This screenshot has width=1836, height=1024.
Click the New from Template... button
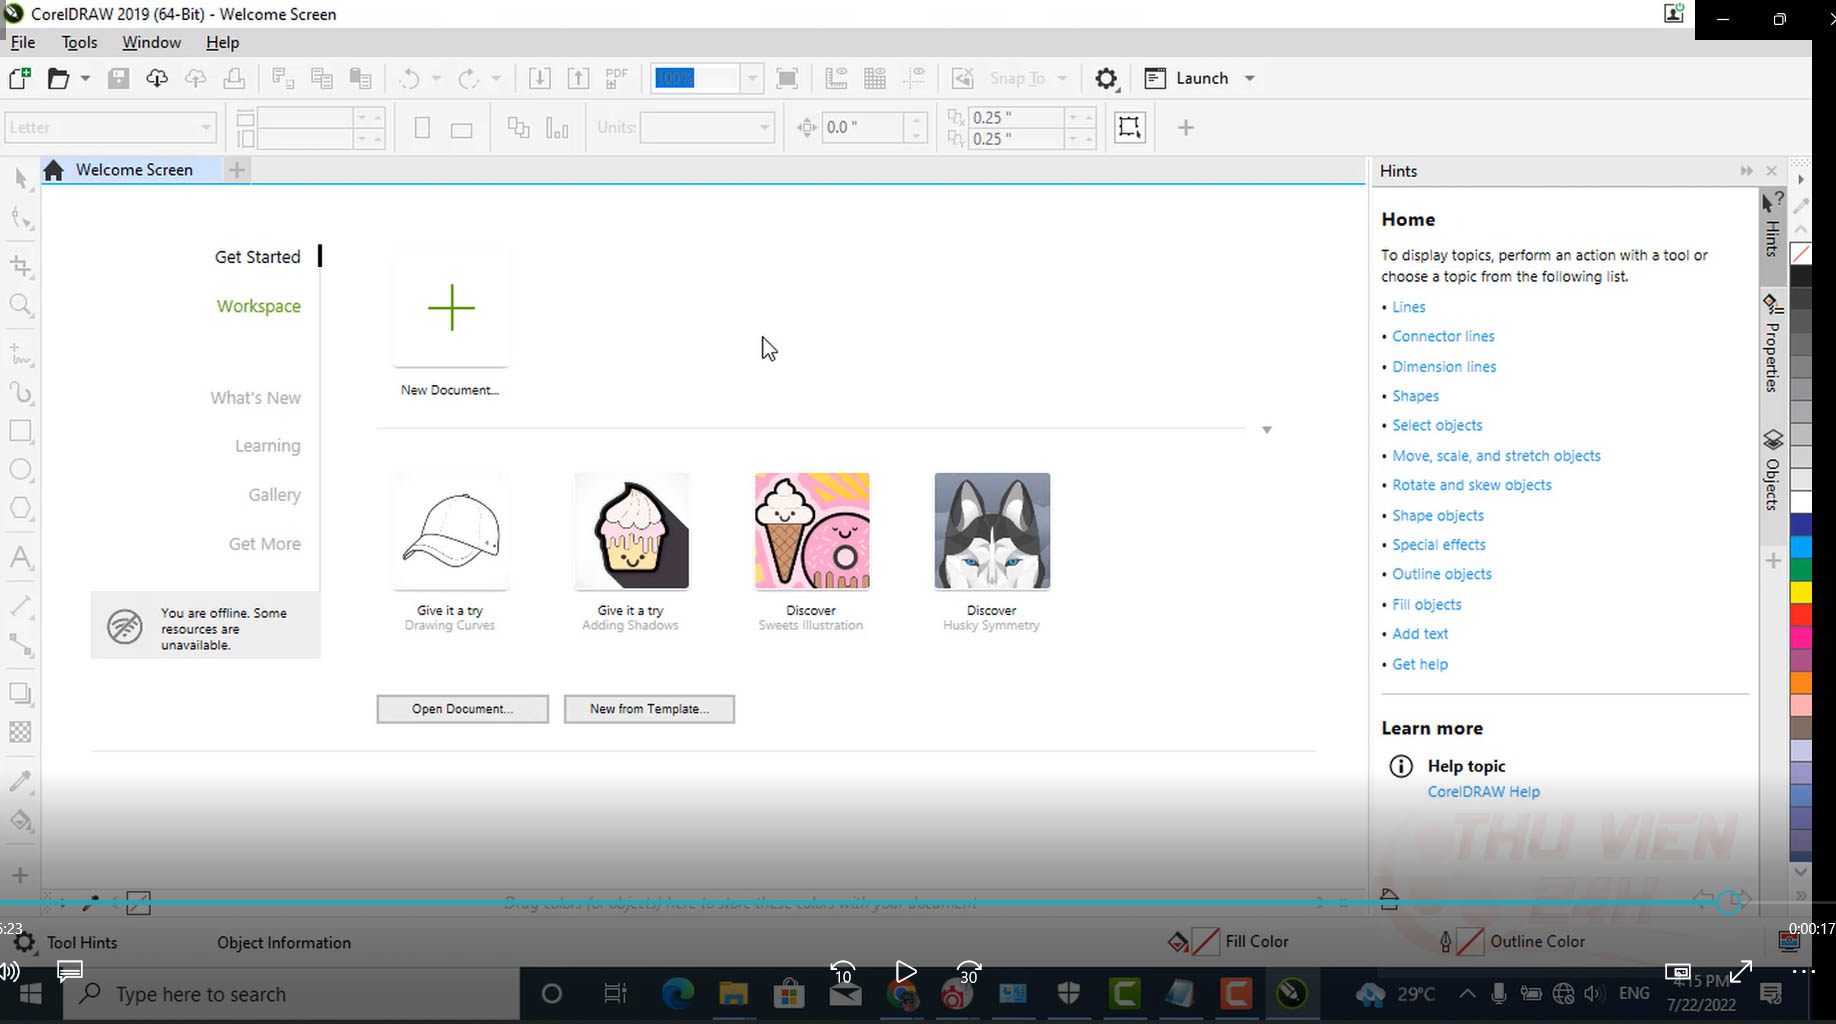[649, 709]
